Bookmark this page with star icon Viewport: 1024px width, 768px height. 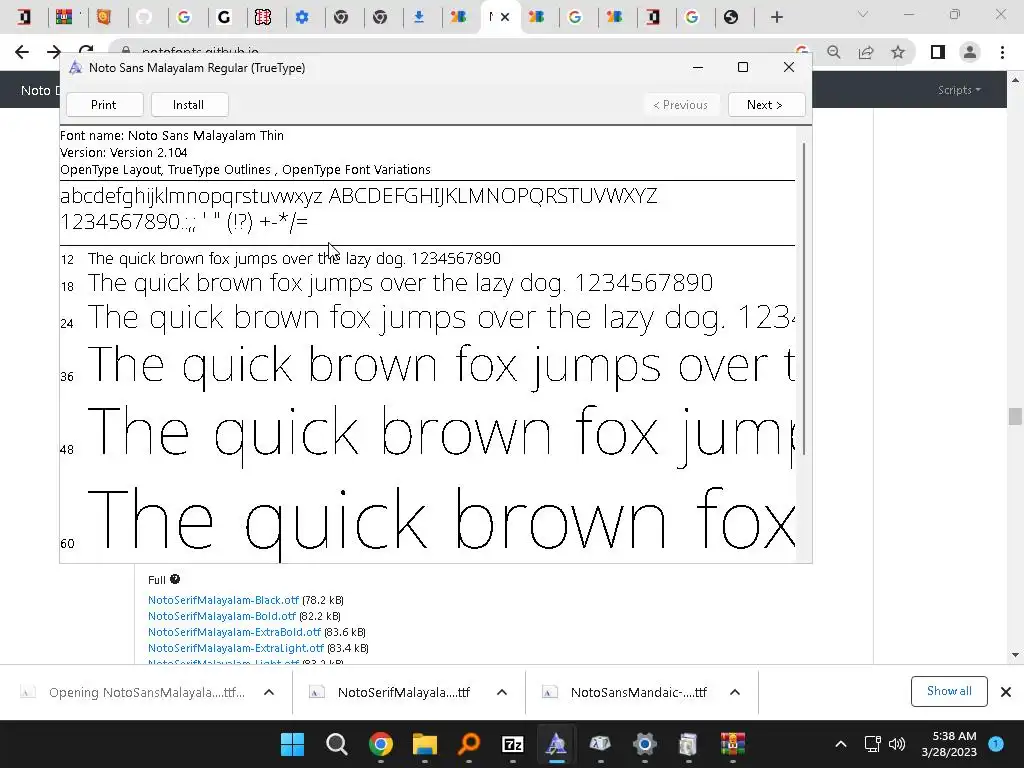pos(898,52)
